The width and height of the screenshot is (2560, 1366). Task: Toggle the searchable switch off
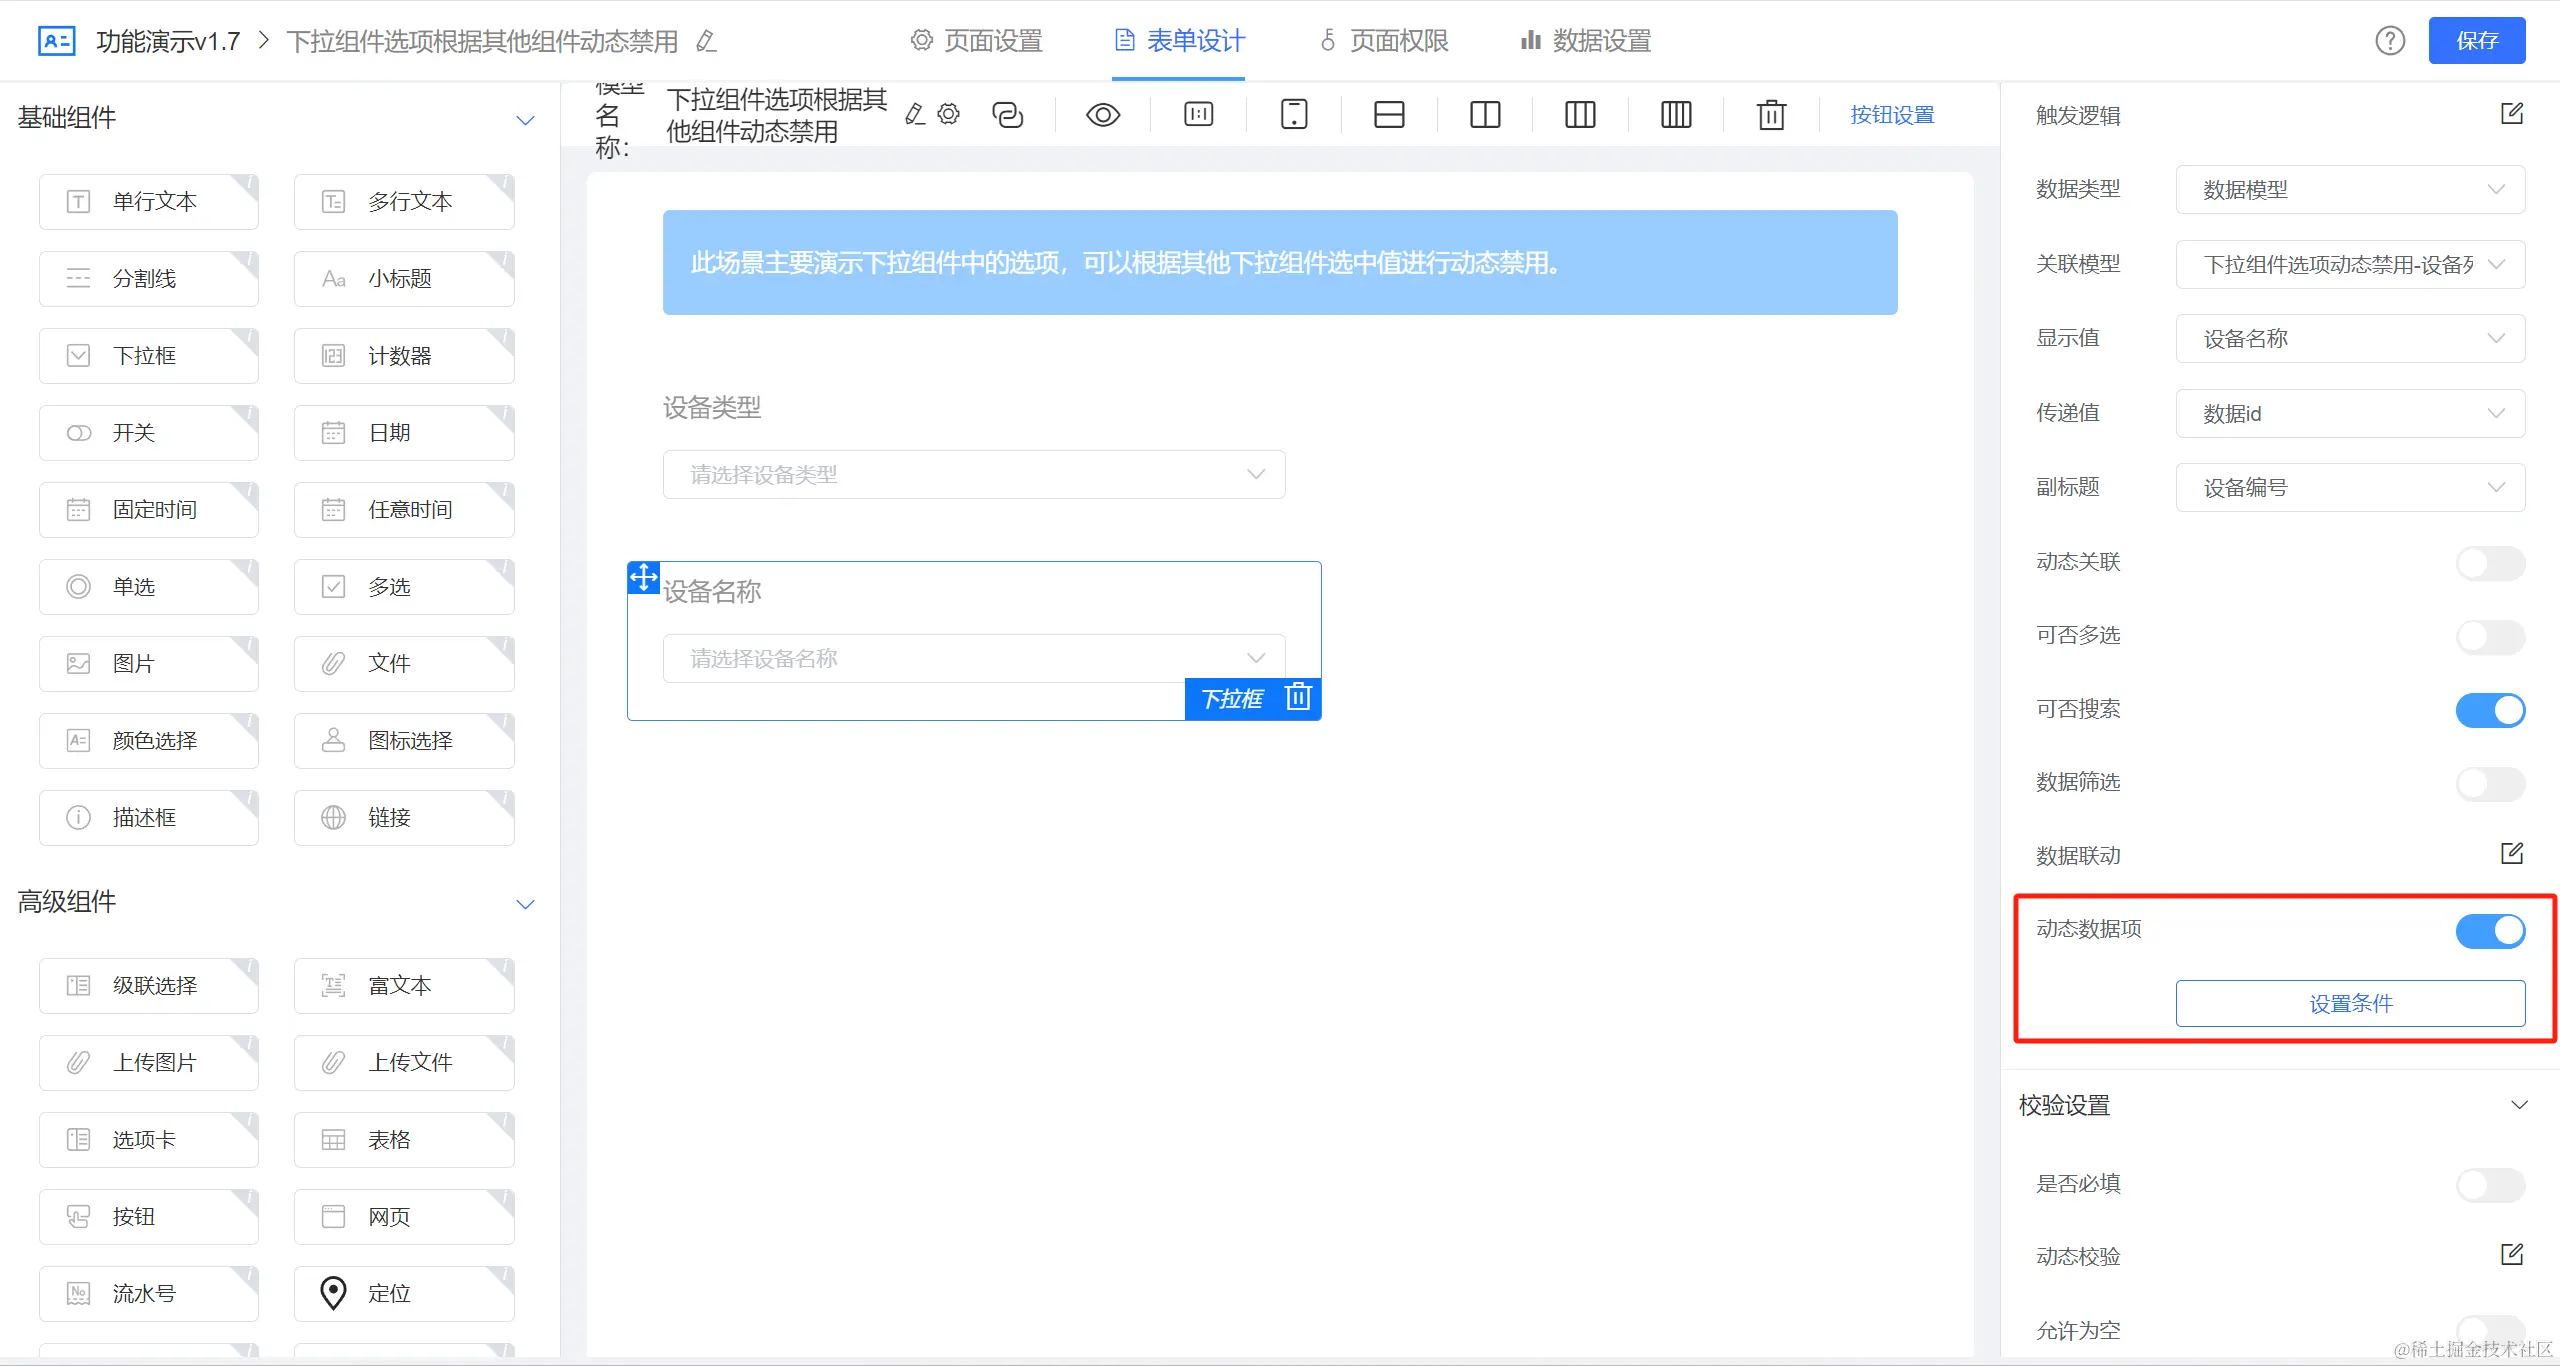pos(2489,710)
